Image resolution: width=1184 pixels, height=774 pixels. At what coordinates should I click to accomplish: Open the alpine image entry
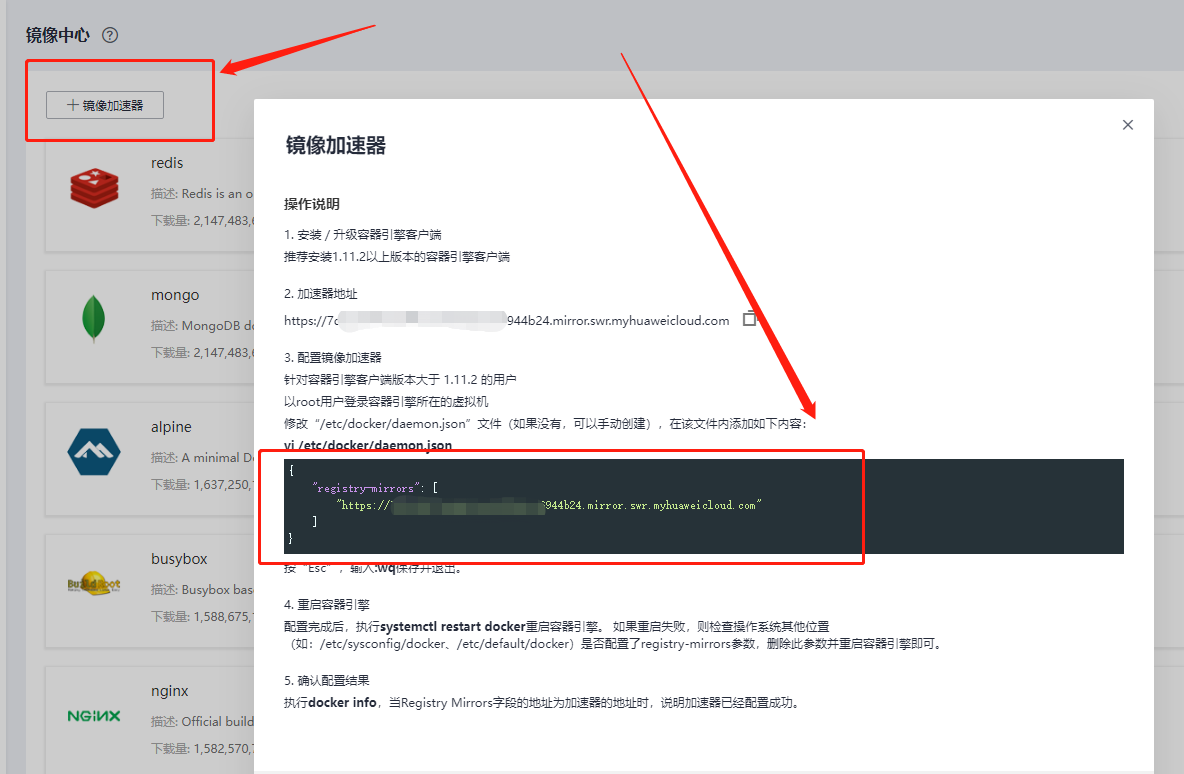171,427
